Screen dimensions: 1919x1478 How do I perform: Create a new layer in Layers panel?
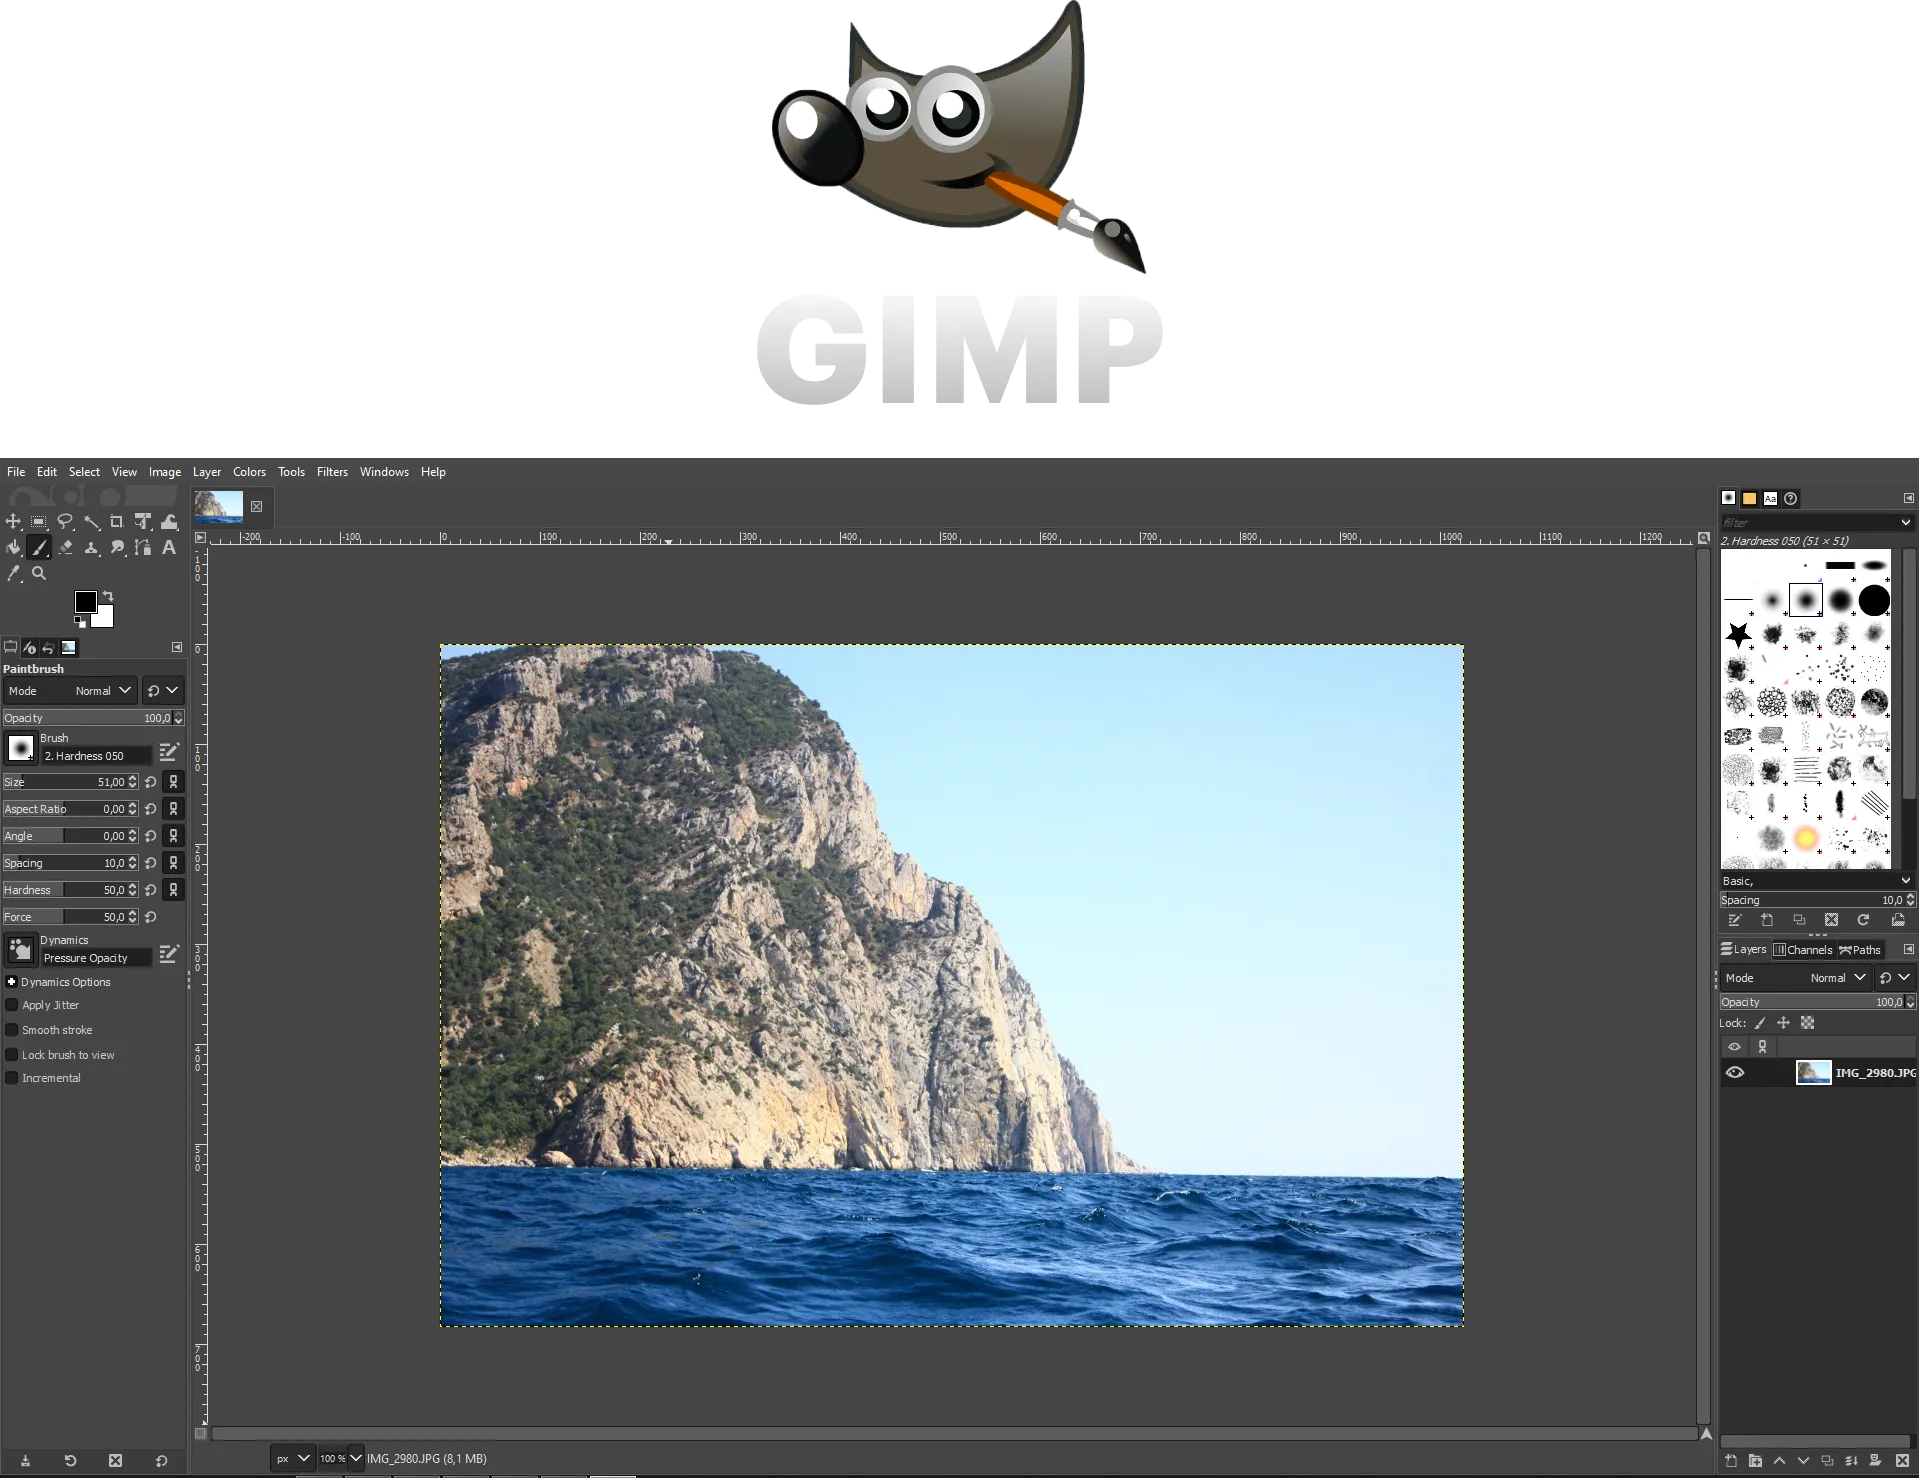tap(1731, 1460)
